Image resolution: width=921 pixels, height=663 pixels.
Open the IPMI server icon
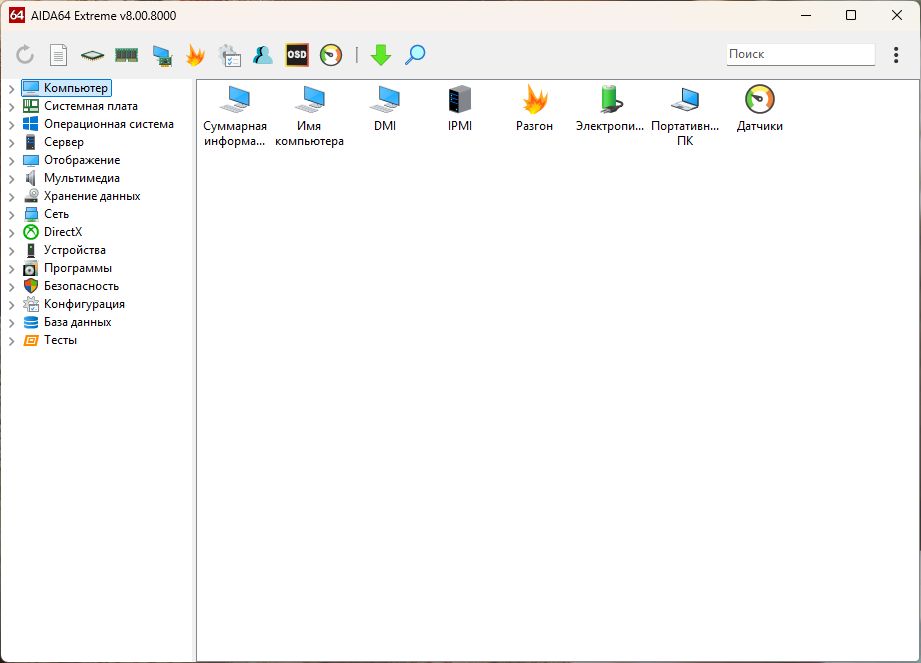[460, 109]
